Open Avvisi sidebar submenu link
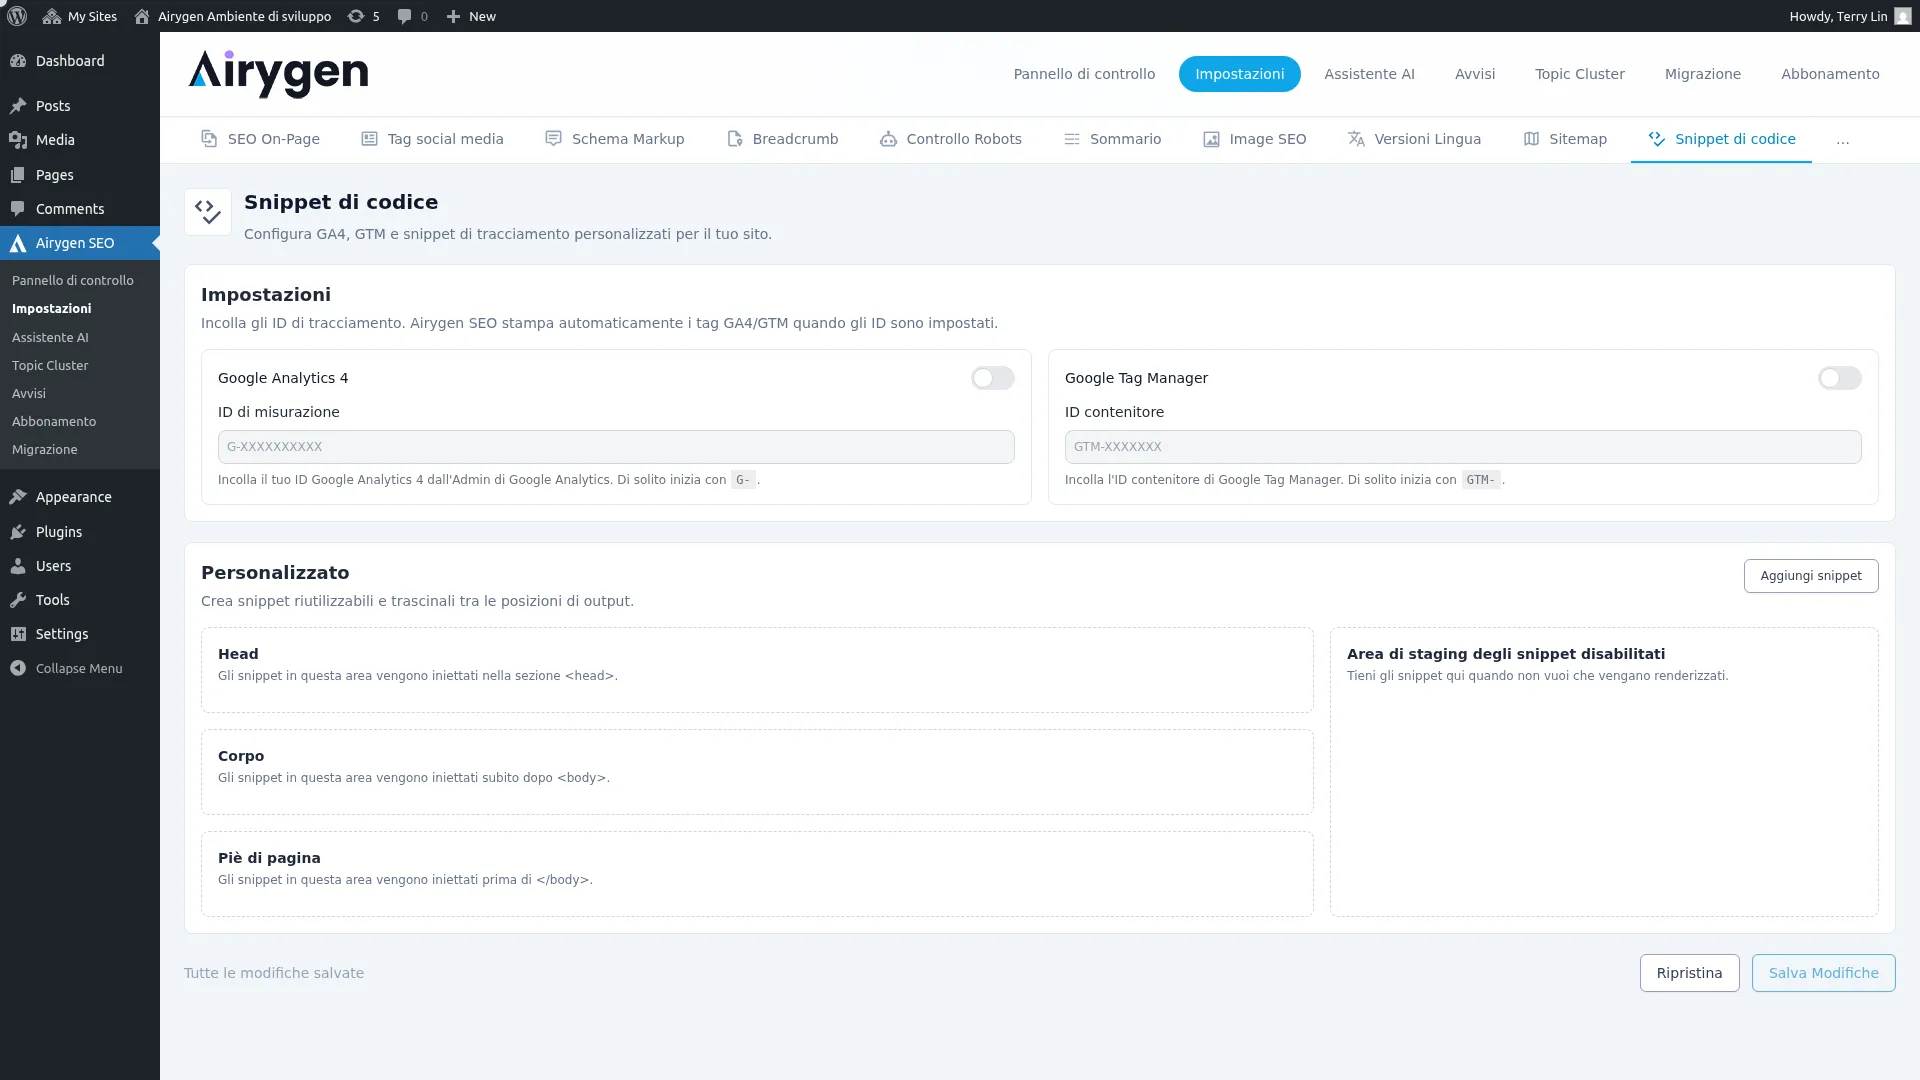Image resolution: width=1920 pixels, height=1080 pixels. (x=29, y=394)
